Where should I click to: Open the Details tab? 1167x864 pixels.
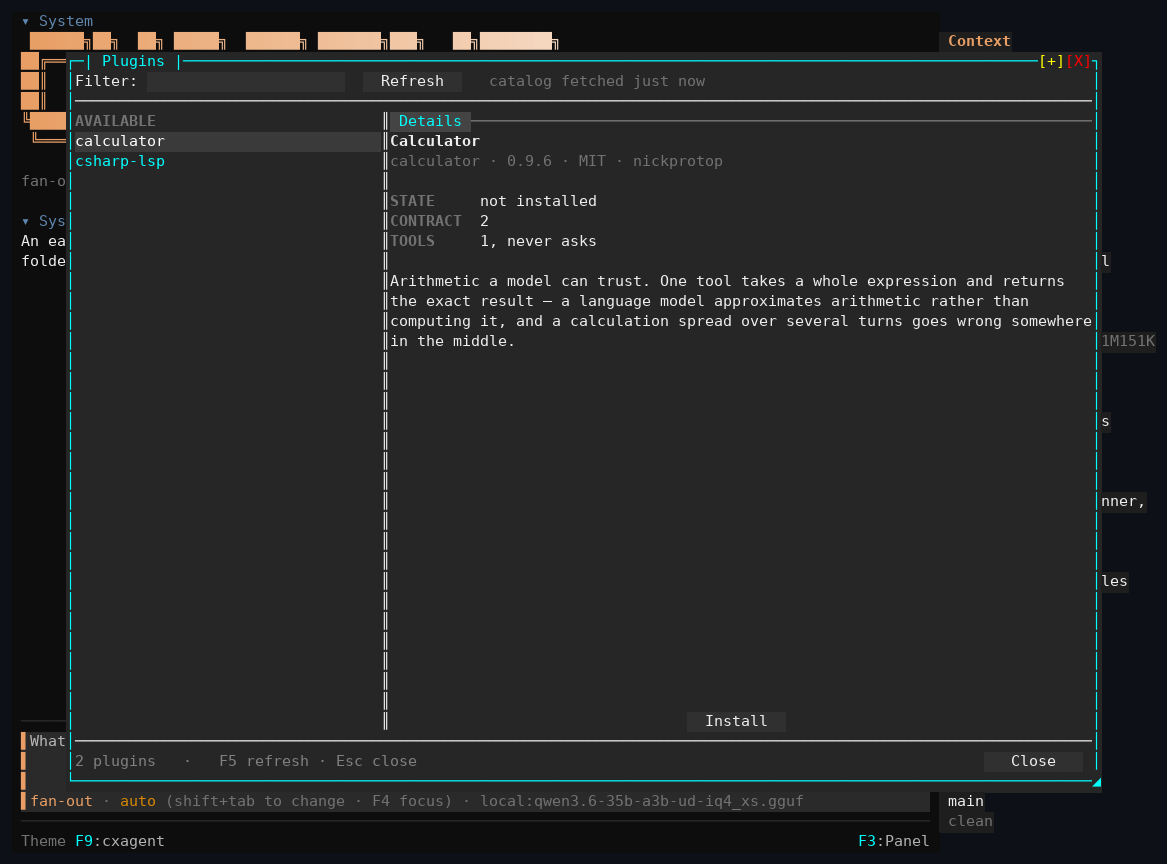click(429, 121)
